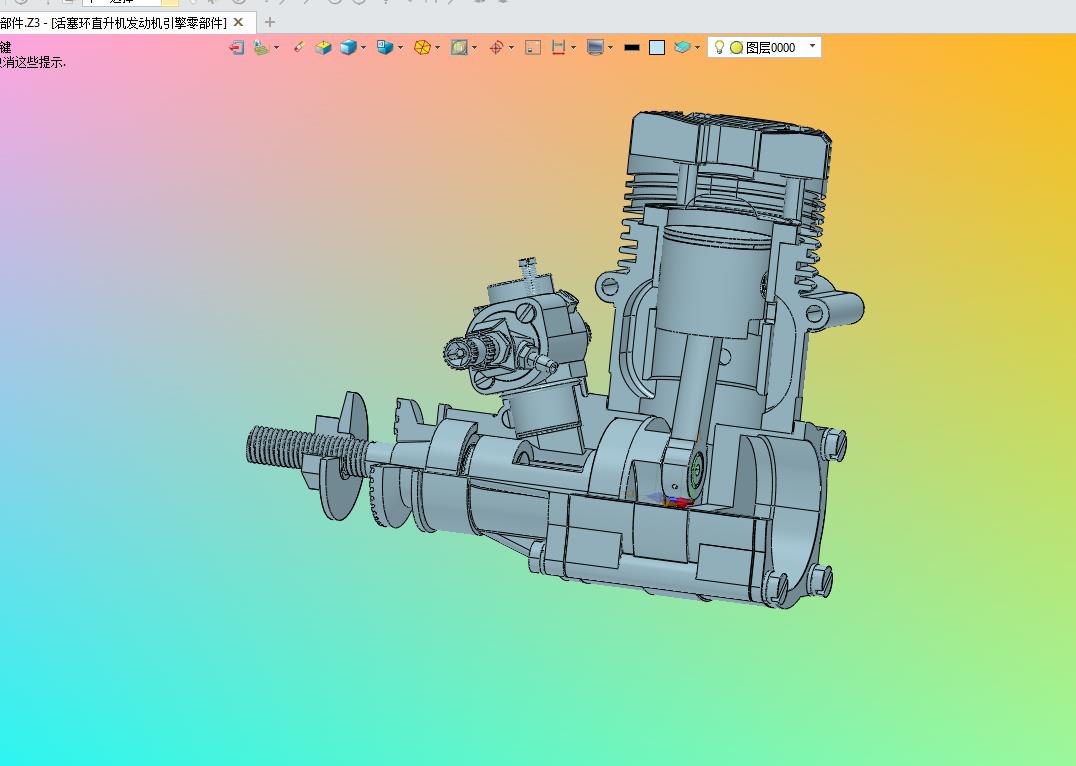Viewport: 1076px width, 766px height.
Task: Click the yellow-topped box view icon
Action: pyautogui.click(x=323, y=47)
